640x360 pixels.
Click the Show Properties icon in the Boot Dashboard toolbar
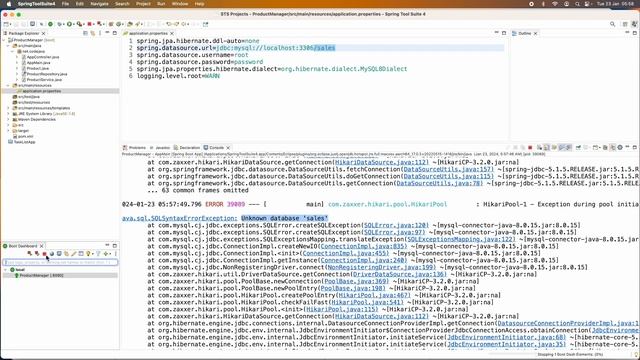(x=81, y=253)
